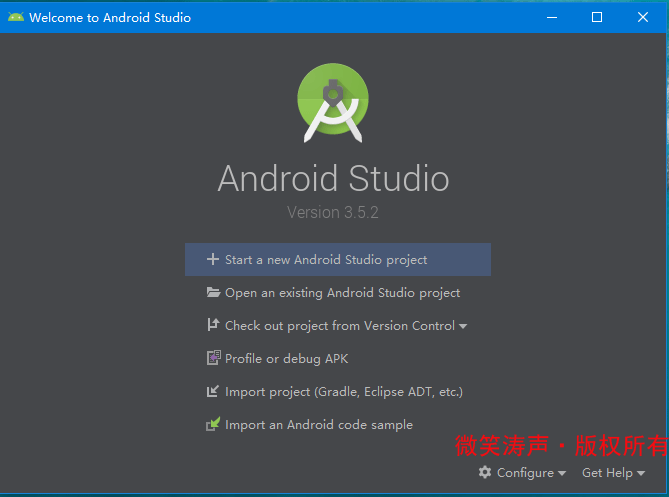This screenshot has height=497, width=669.
Task: Click the Android icon in title bar
Action: tap(16, 17)
